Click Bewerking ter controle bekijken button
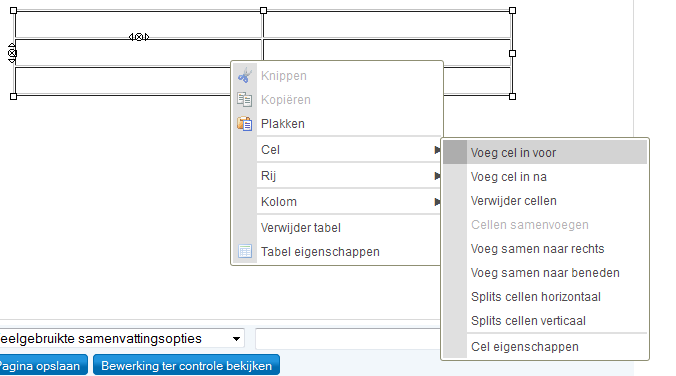The image size is (676, 376). (186, 365)
